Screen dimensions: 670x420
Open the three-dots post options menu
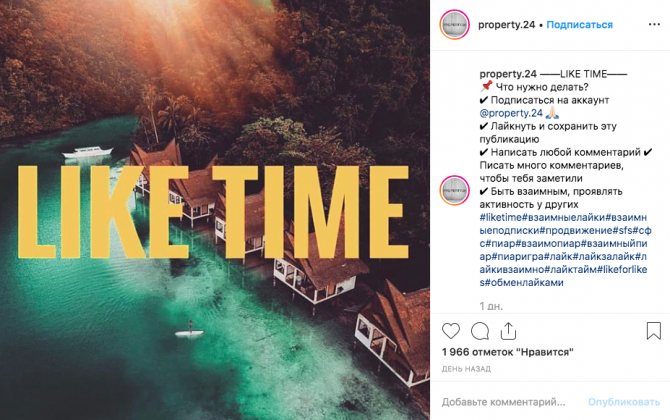[x=654, y=24]
